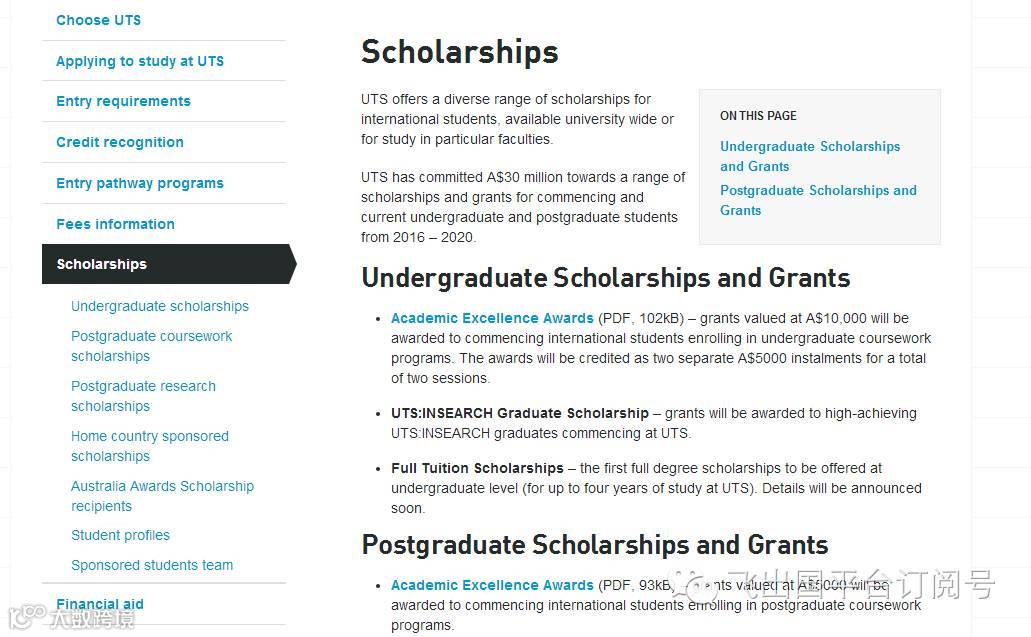1031x637 pixels.
Task: Open Postgraduate coursework scholarships sub-item
Action: (x=151, y=346)
